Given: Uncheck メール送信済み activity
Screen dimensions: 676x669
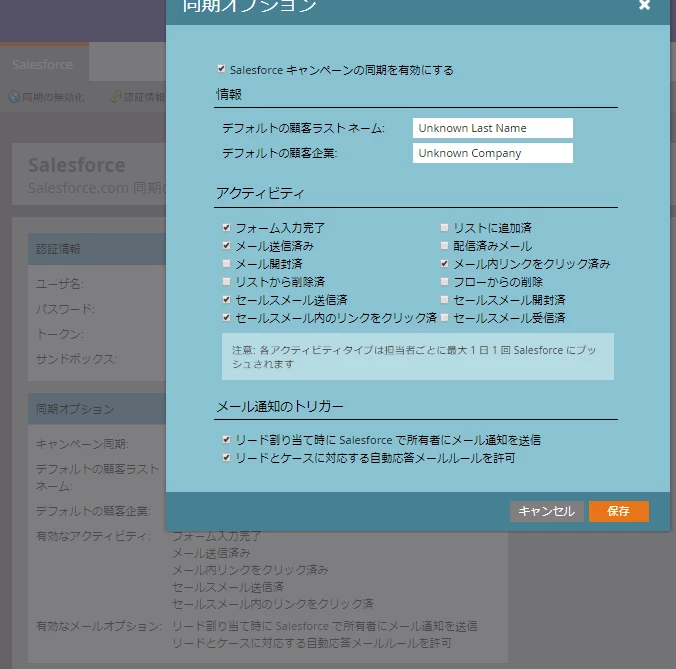Looking at the screenshot, I should tap(226, 246).
